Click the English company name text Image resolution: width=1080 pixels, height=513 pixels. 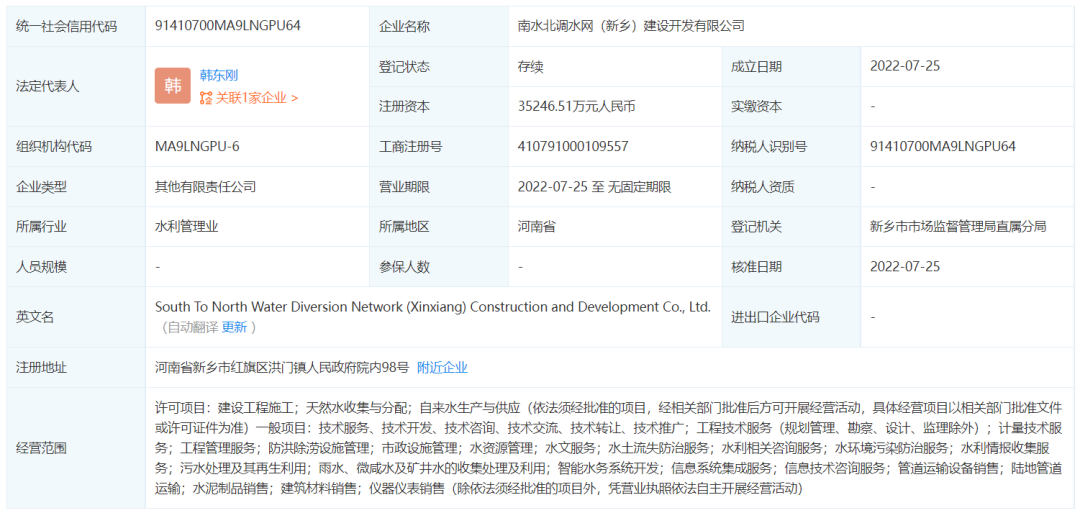pyautogui.click(x=432, y=307)
